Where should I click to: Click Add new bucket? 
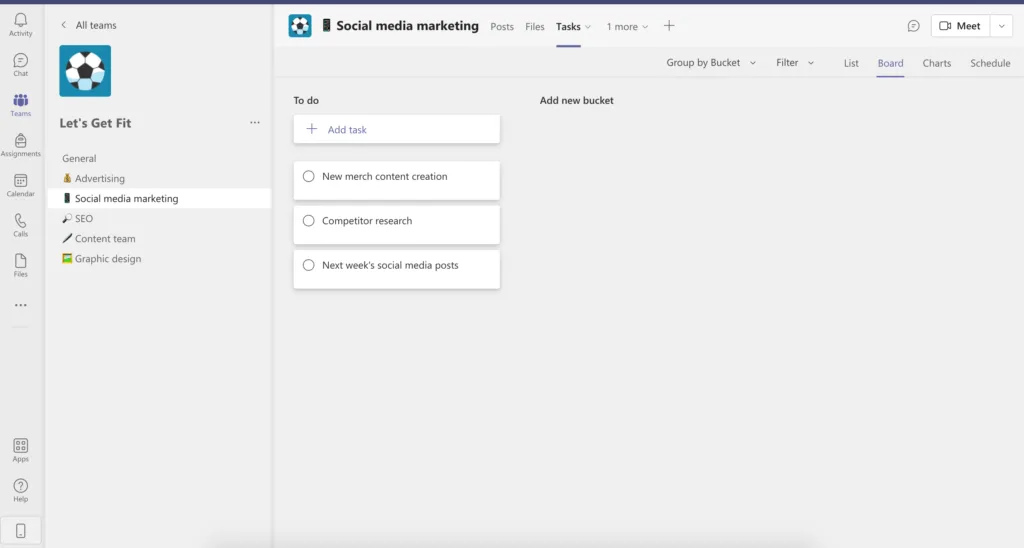[577, 101]
